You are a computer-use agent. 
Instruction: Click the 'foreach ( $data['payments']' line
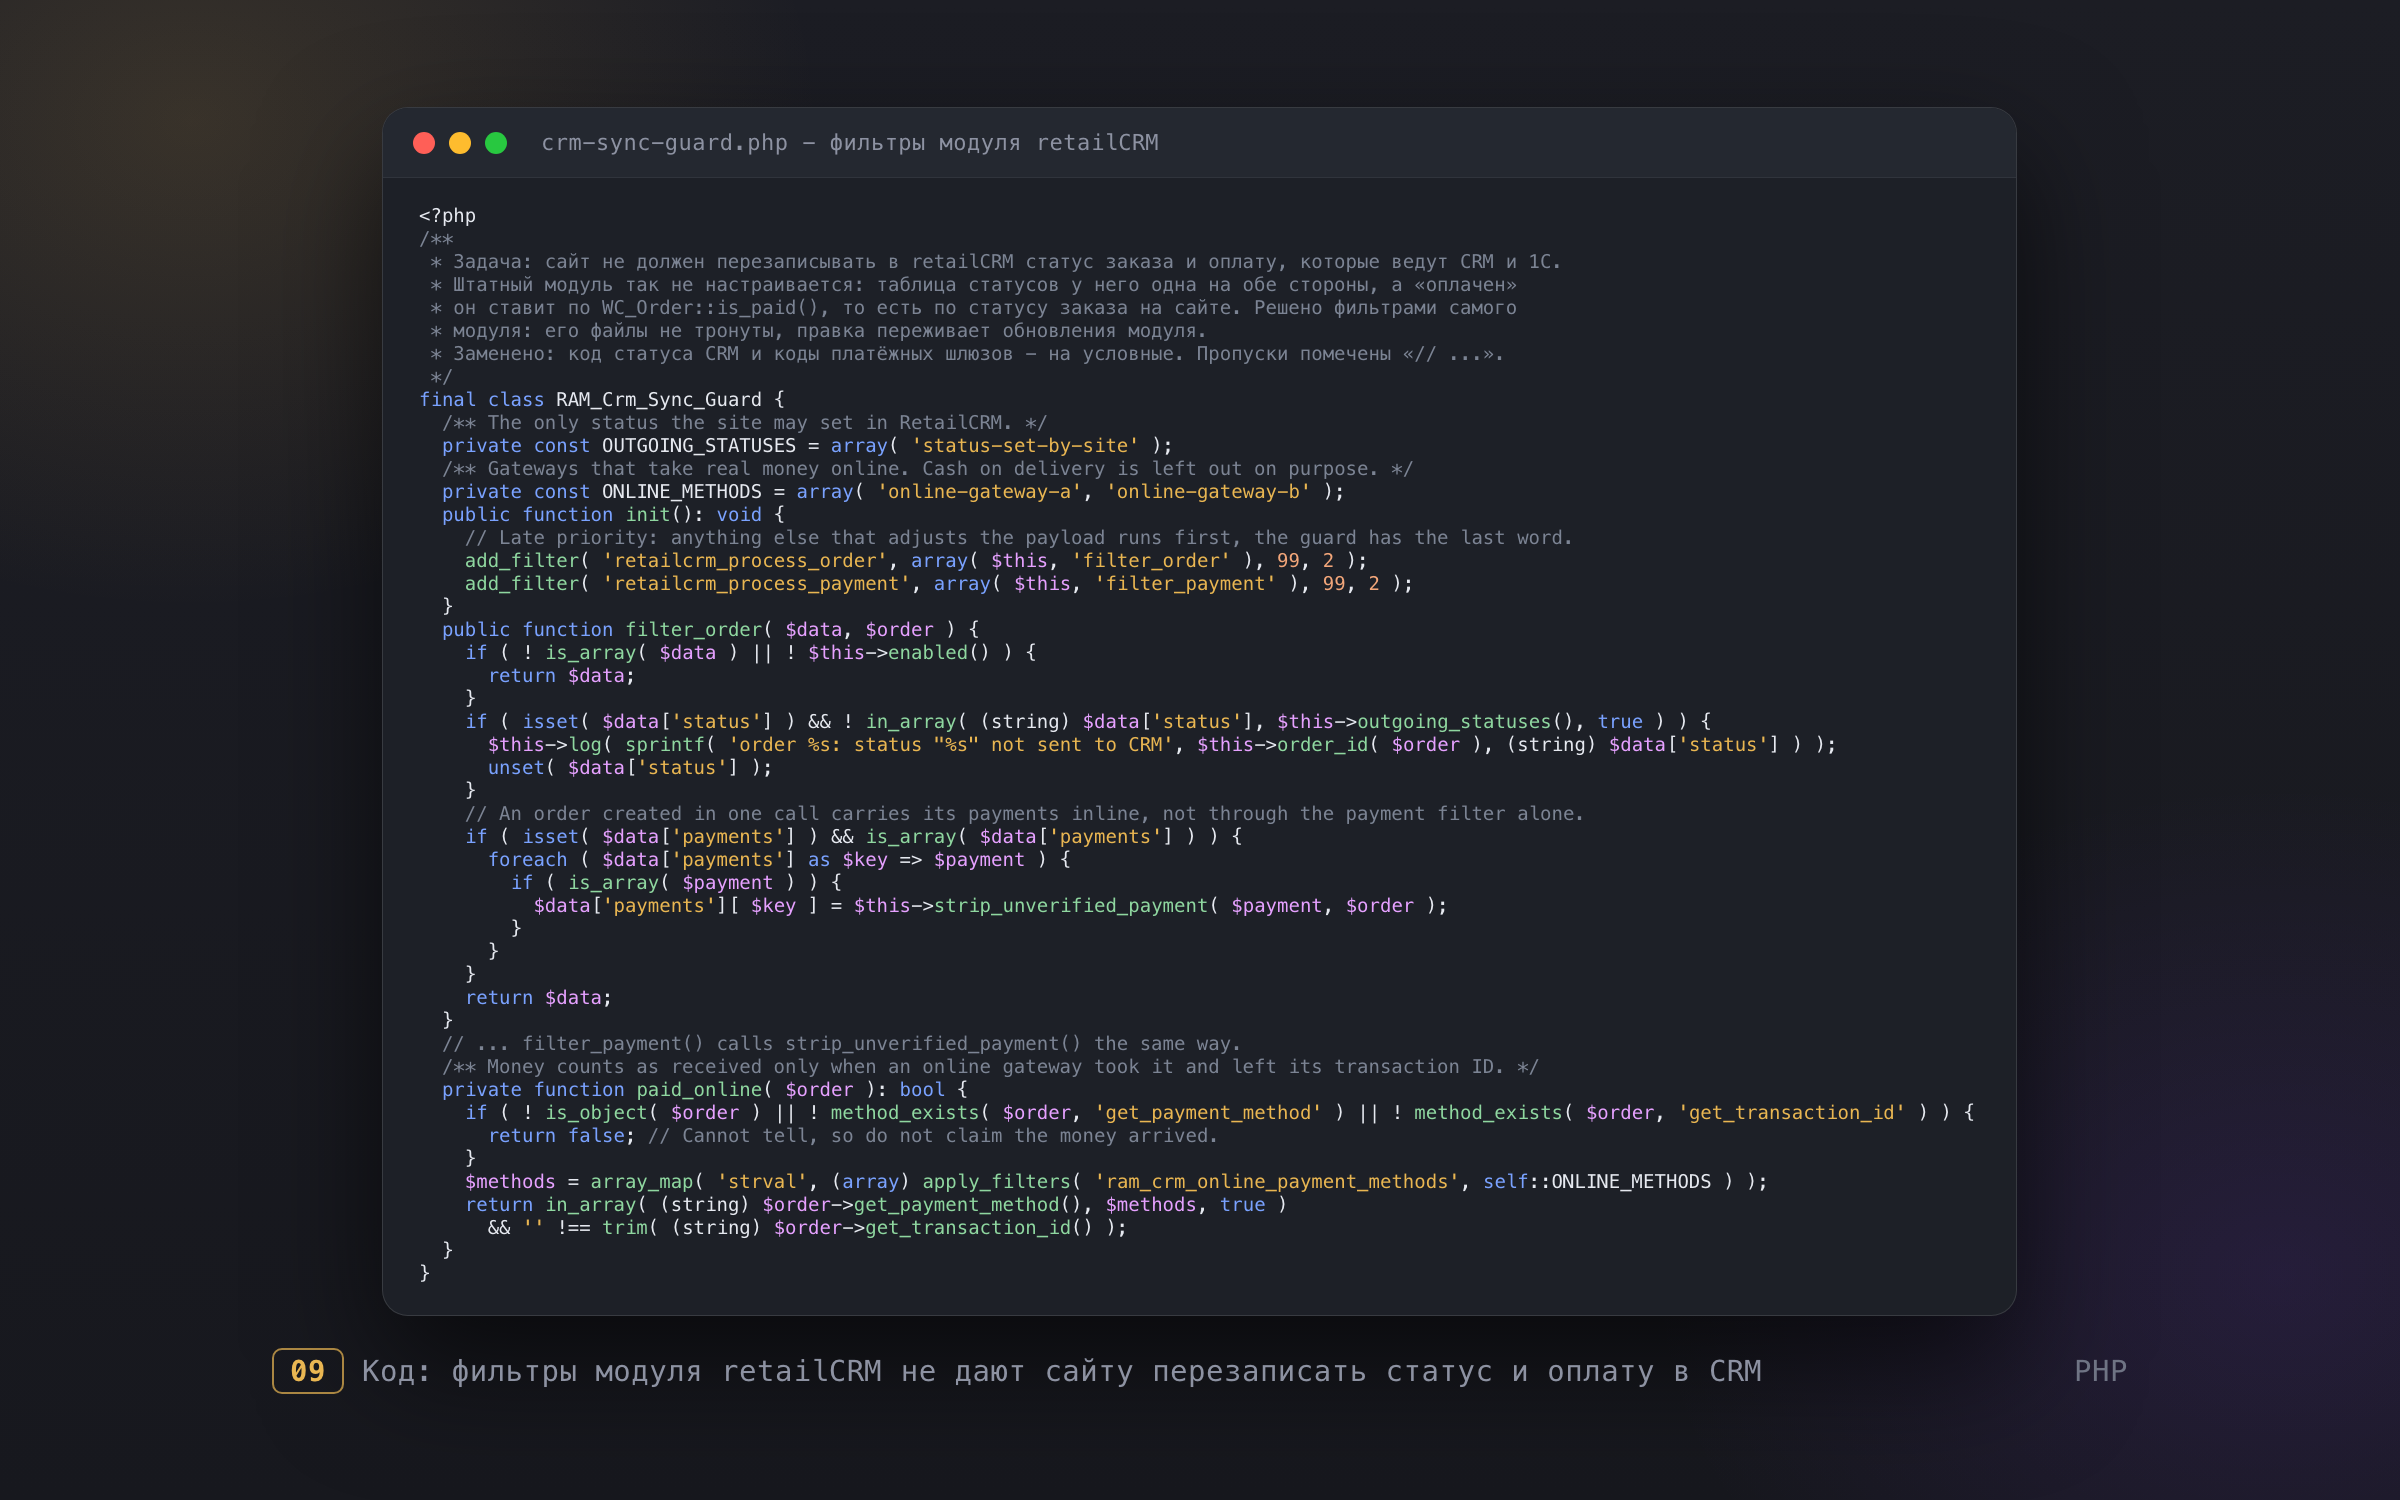(779, 860)
